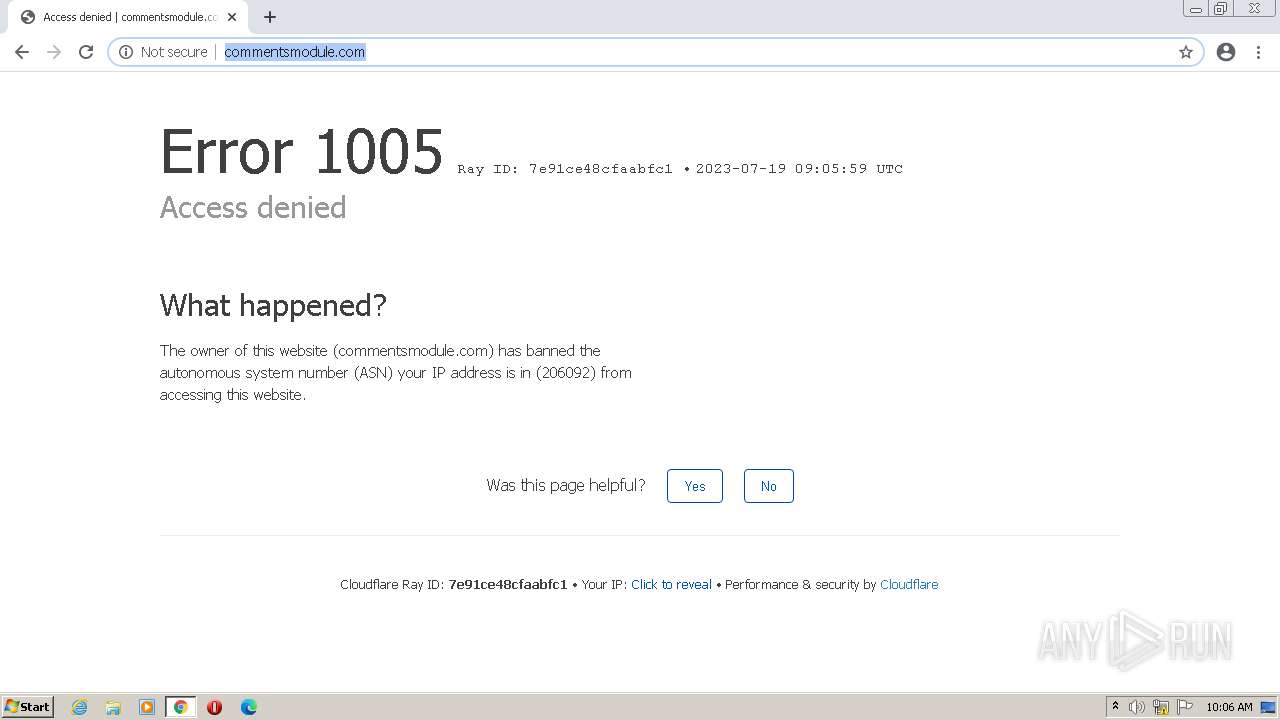Click the bold Cloudflare Ray ID in footer

point(508,585)
